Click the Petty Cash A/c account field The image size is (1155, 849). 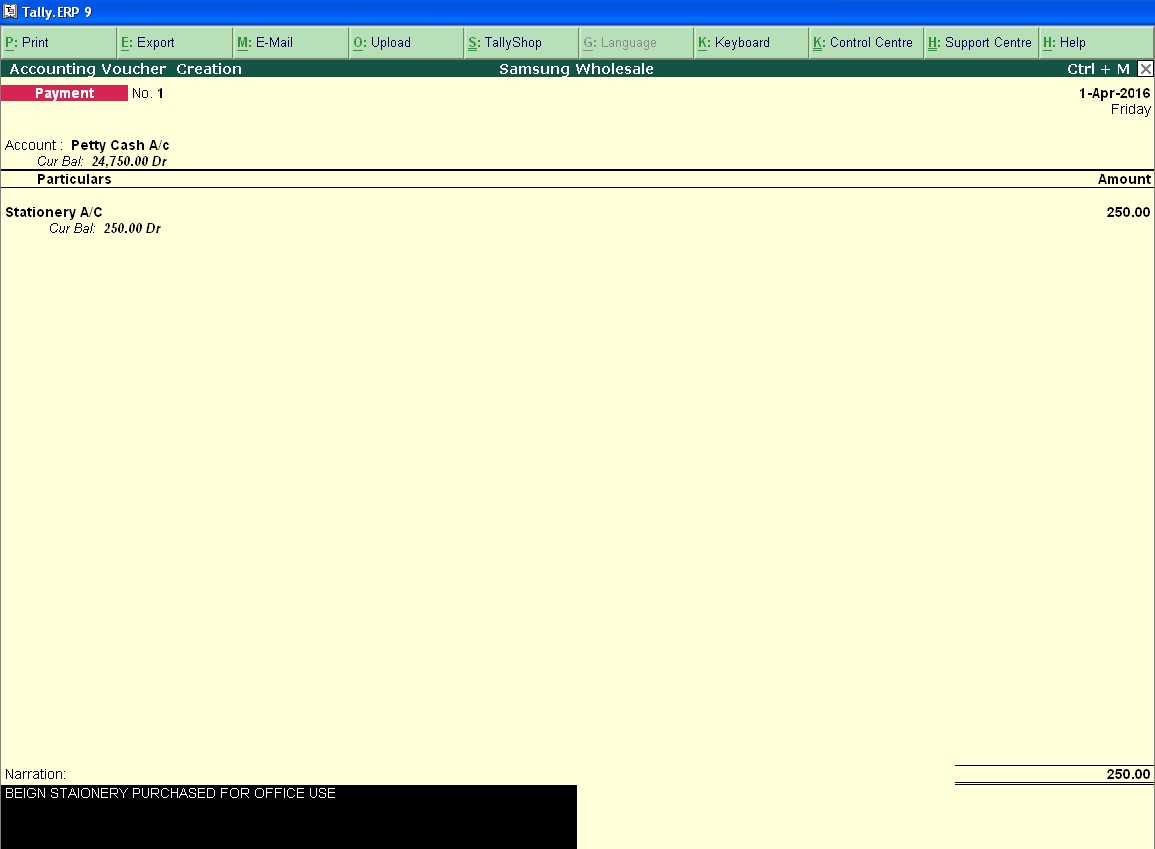point(121,144)
